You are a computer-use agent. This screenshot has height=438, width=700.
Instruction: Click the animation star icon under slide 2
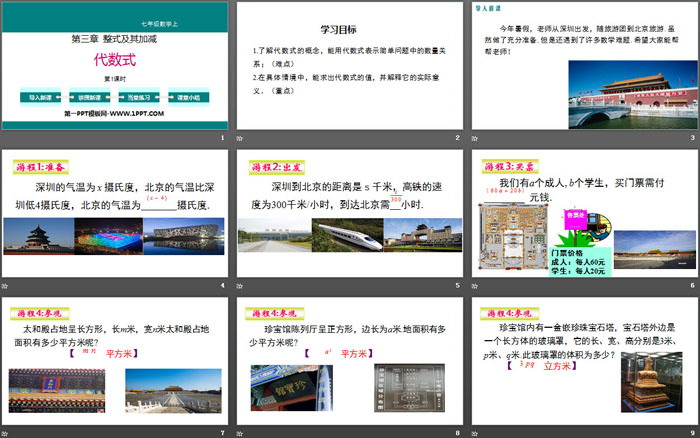tap(239, 139)
